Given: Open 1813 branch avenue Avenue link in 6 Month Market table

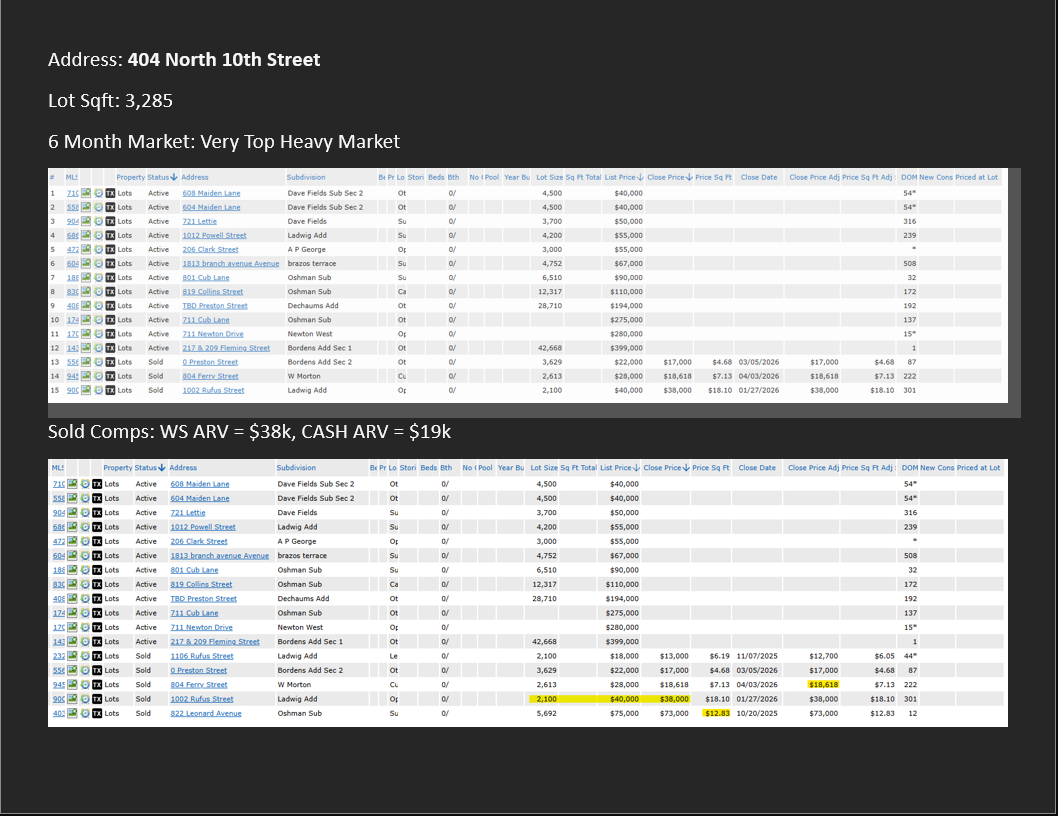Looking at the screenshot, I should click(x=231, y=264).
